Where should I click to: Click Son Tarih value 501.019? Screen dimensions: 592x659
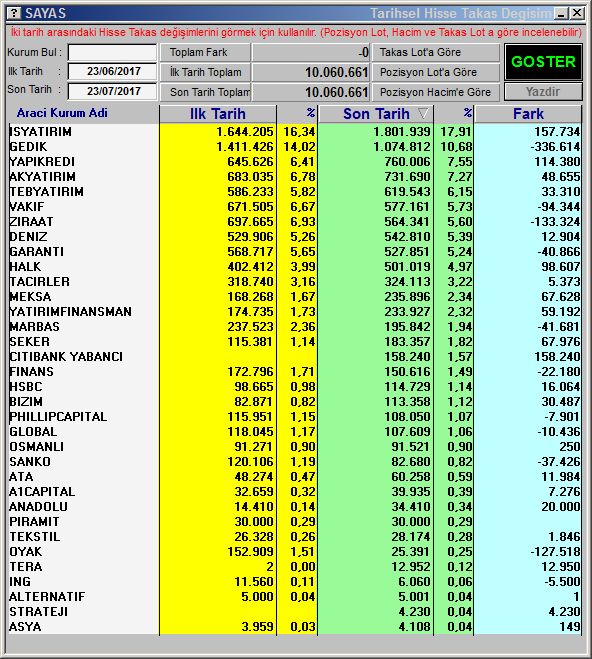(x=408, y=266)
